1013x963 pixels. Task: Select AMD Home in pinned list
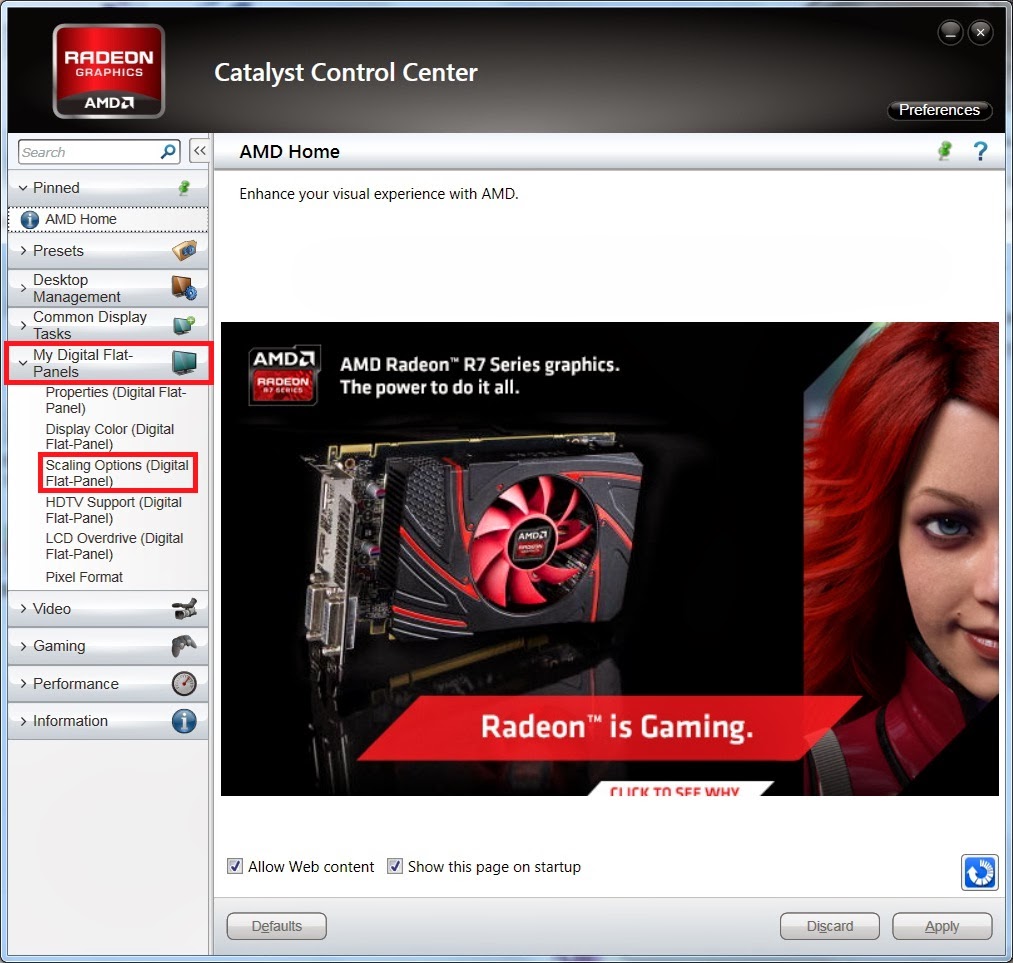[x=109, y=220]
